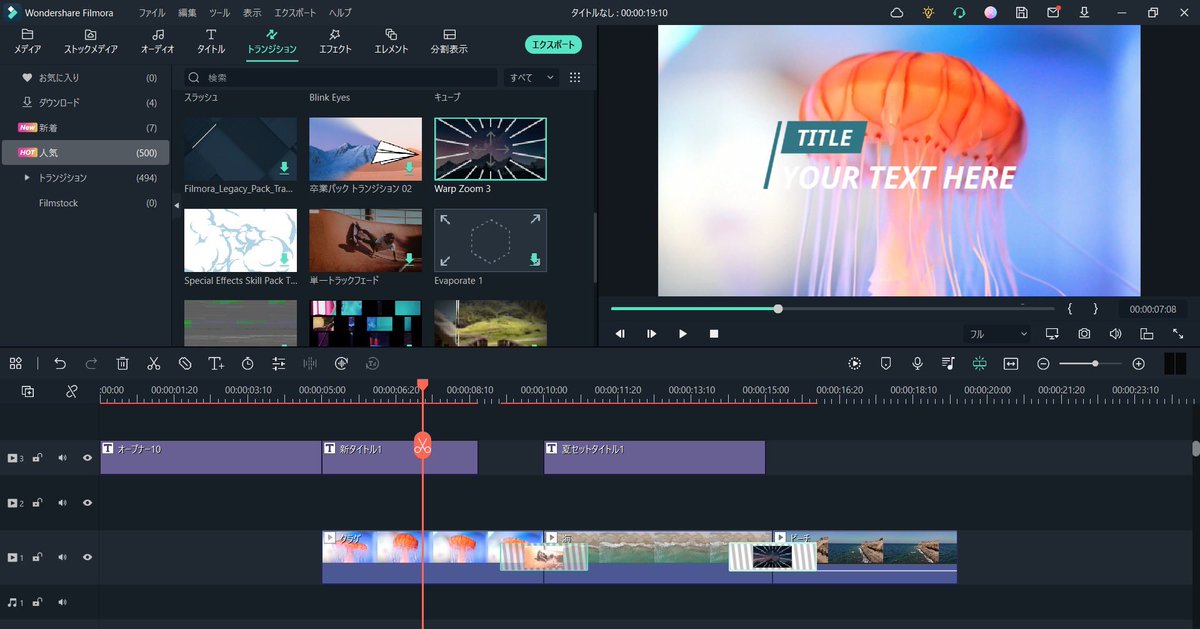The width and height of the screenshot is (1200, 629).
Task: Hide video track 2 with eye icon
Action: (x=87, y=503)
